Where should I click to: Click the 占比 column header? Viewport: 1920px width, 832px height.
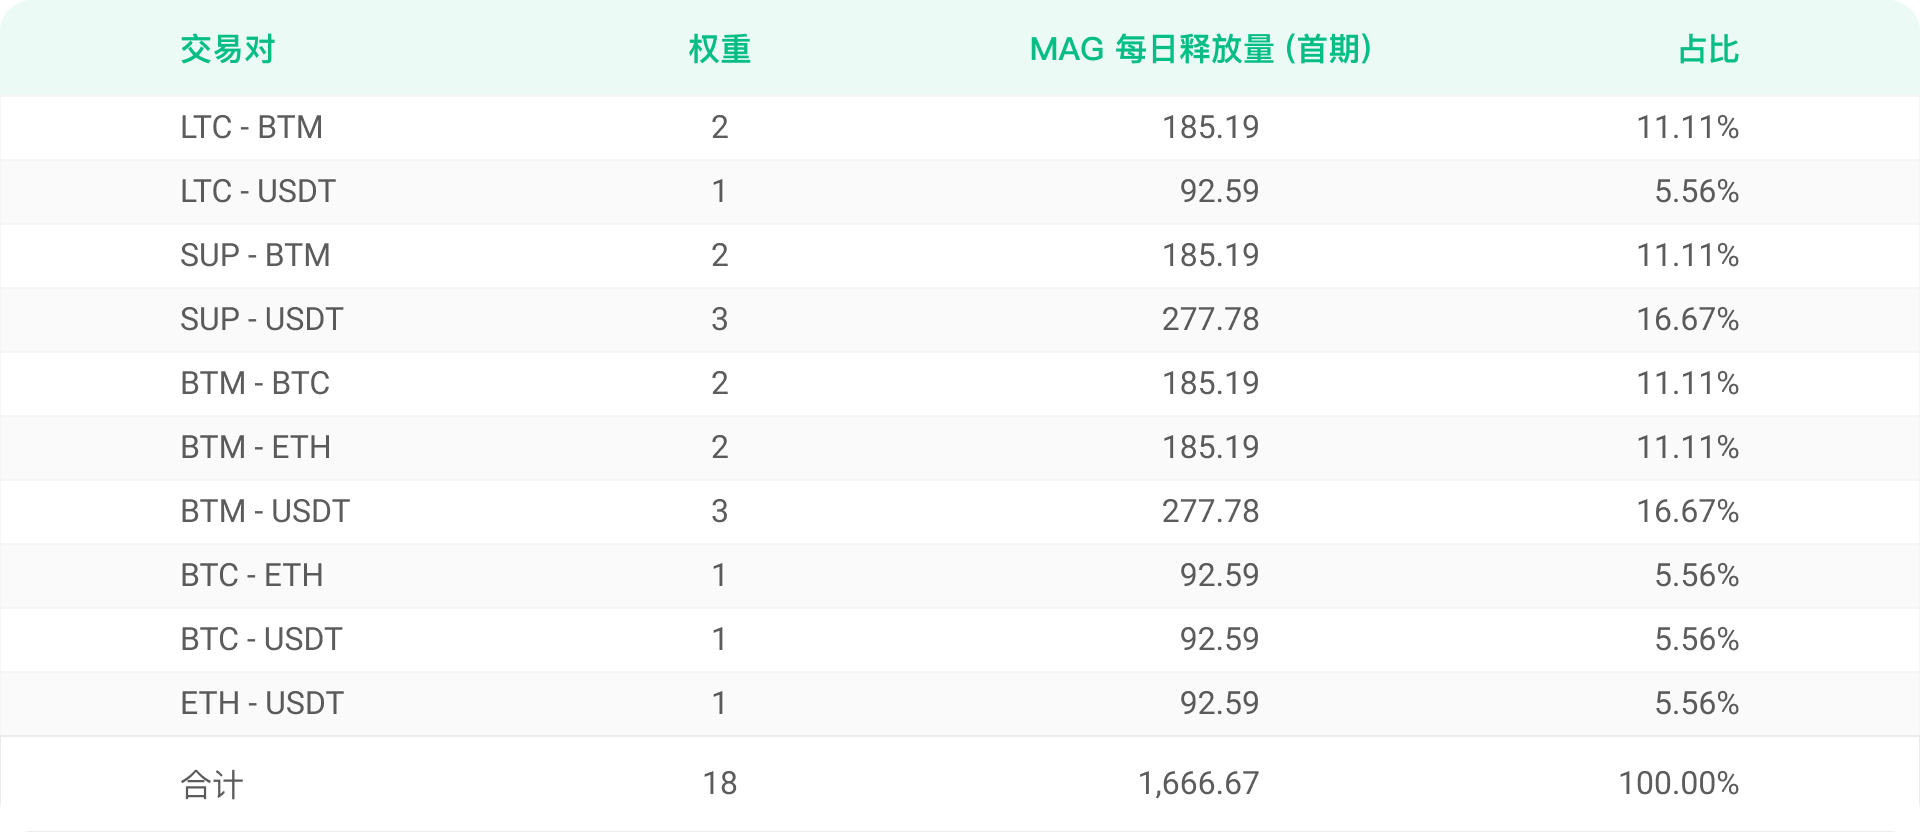(x=1708, y=49)
